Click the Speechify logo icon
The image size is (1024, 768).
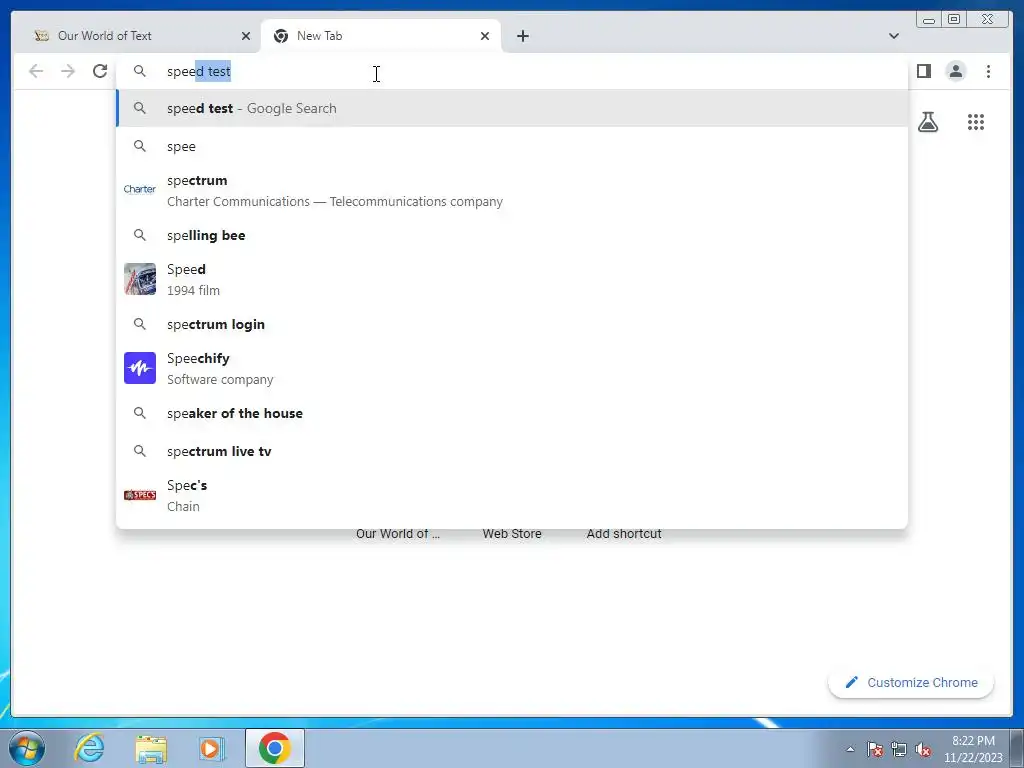pos(140,368)
